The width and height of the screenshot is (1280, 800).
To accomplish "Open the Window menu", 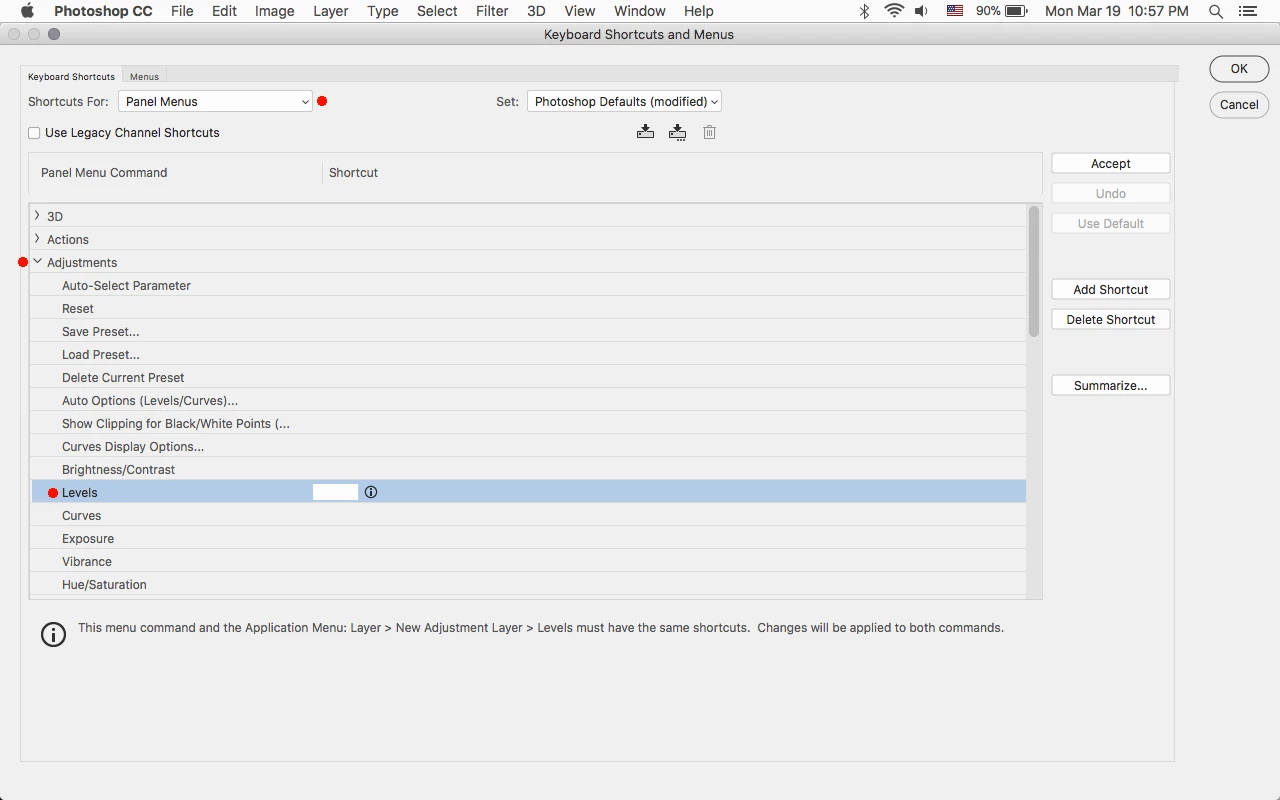I will tap(640, 11).
